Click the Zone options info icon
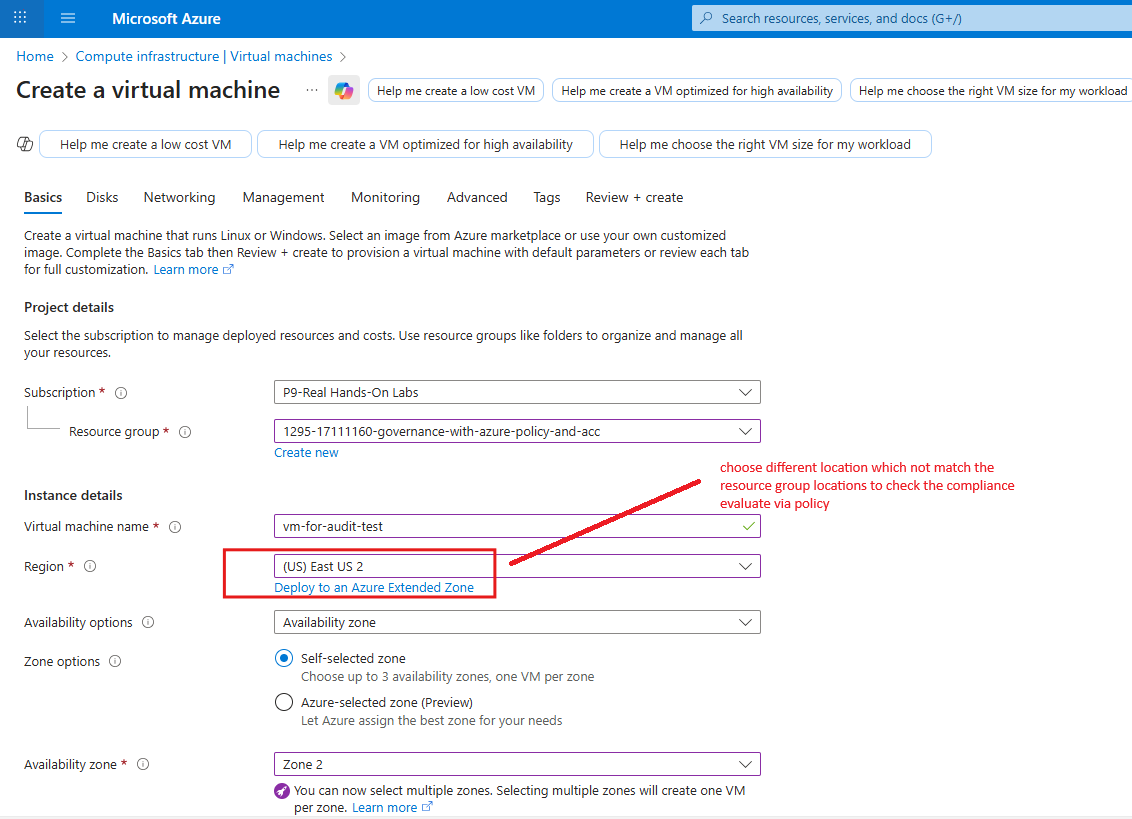This screenshot has height=819, width=1132. (x=114, y=661)
